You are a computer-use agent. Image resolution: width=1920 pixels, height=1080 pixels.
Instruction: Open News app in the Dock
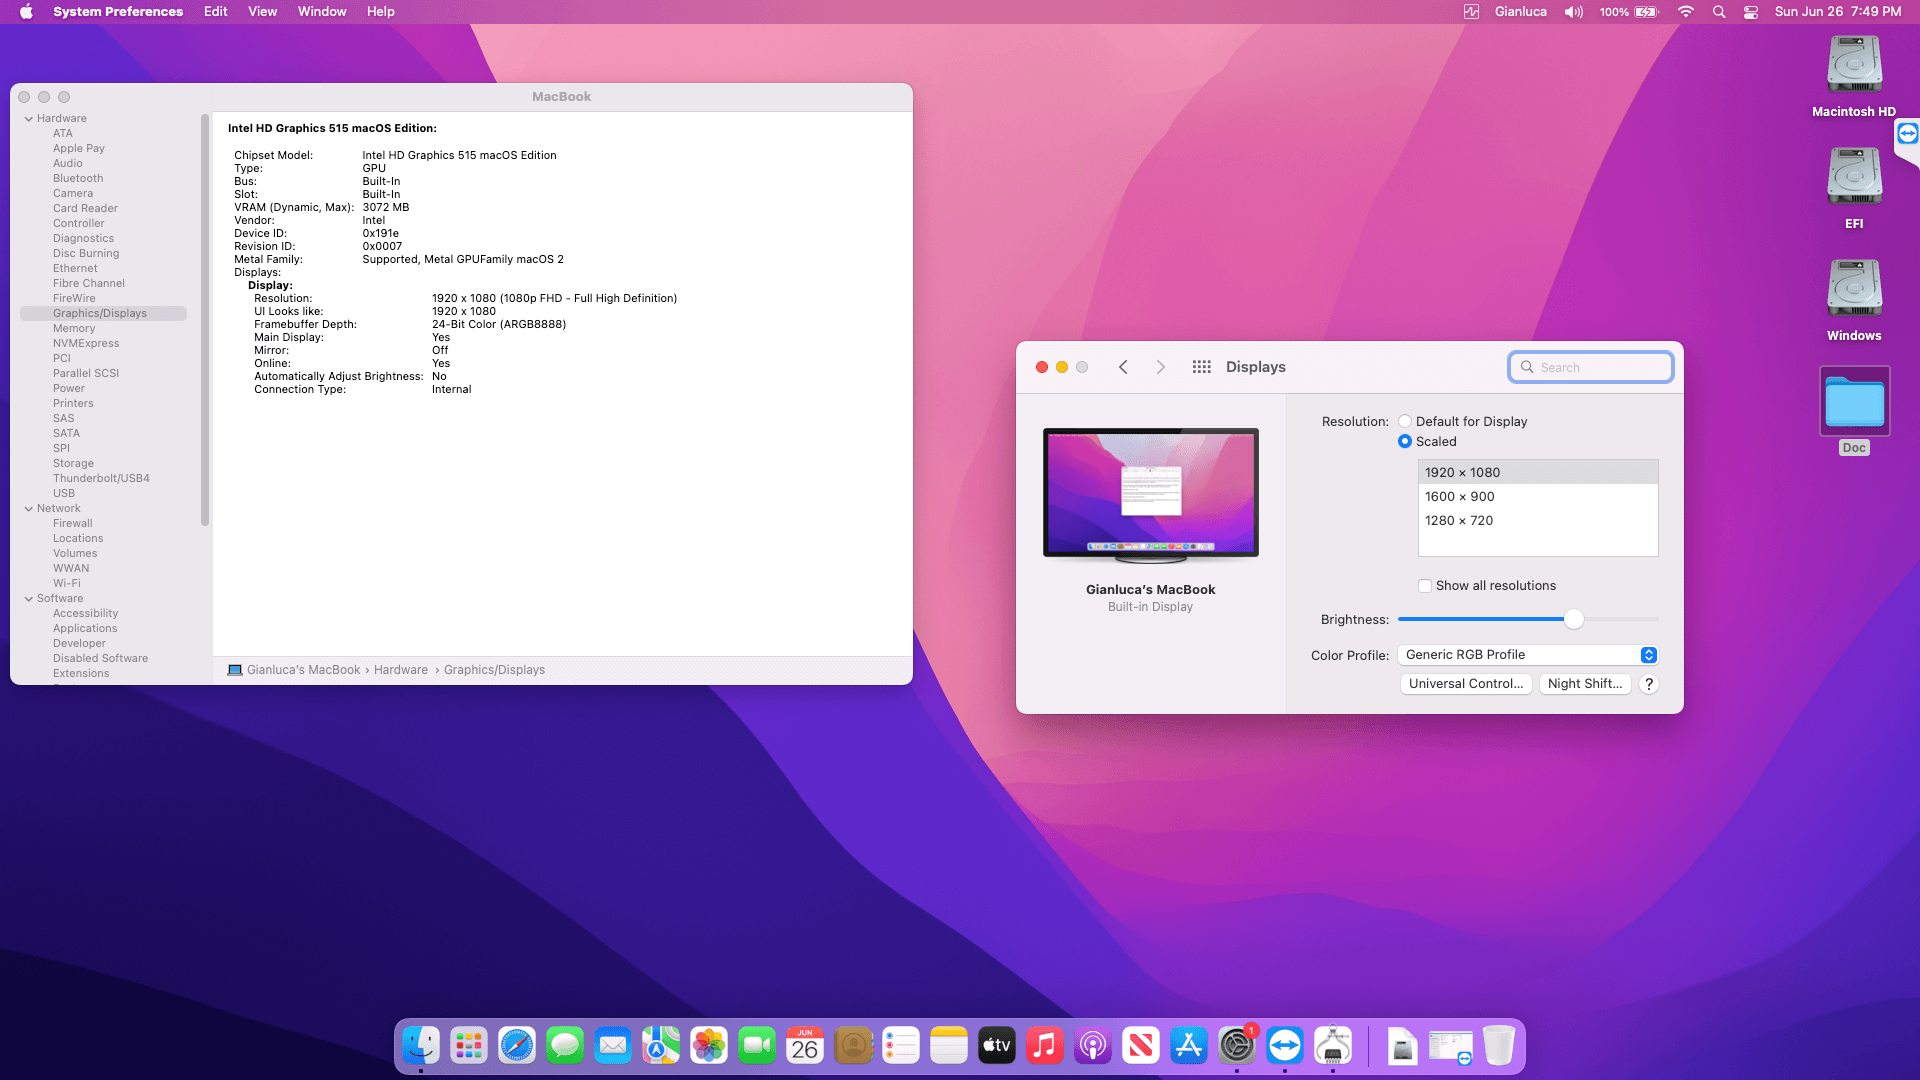tap(1141, 1046)
